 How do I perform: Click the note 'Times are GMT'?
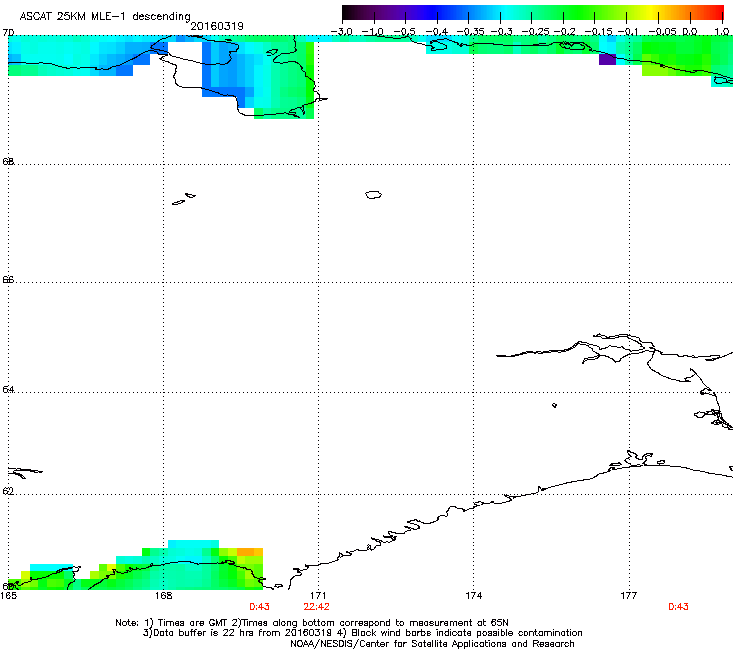point(193,623)
